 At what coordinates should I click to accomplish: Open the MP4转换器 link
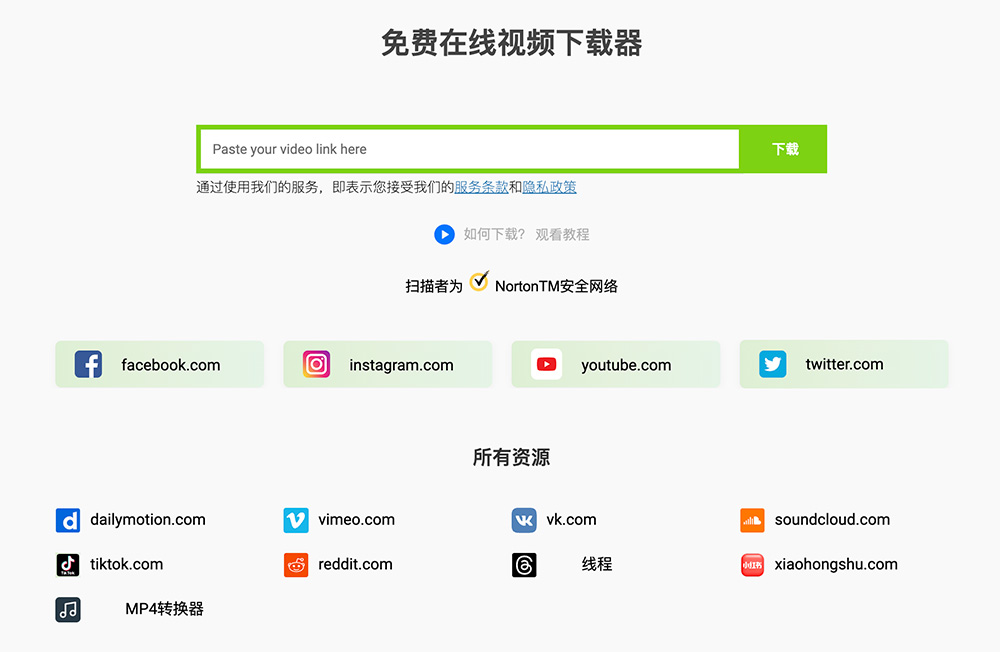(165, 609)
